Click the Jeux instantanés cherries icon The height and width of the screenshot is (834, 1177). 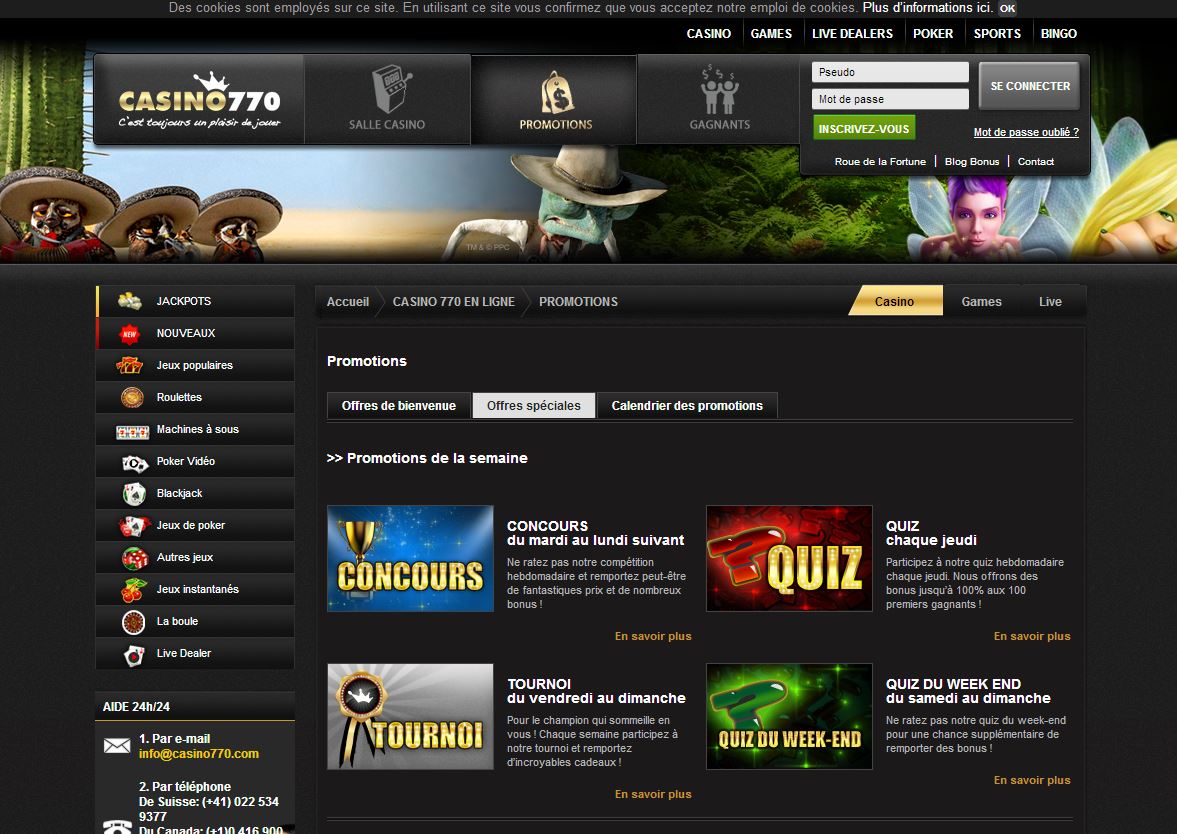tap(134, 590)
